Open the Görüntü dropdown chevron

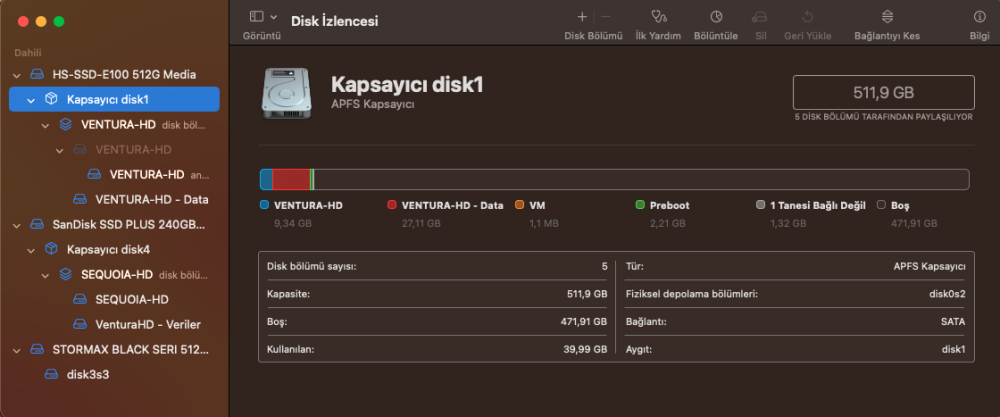pyautogui.click(x=274, y=17)
